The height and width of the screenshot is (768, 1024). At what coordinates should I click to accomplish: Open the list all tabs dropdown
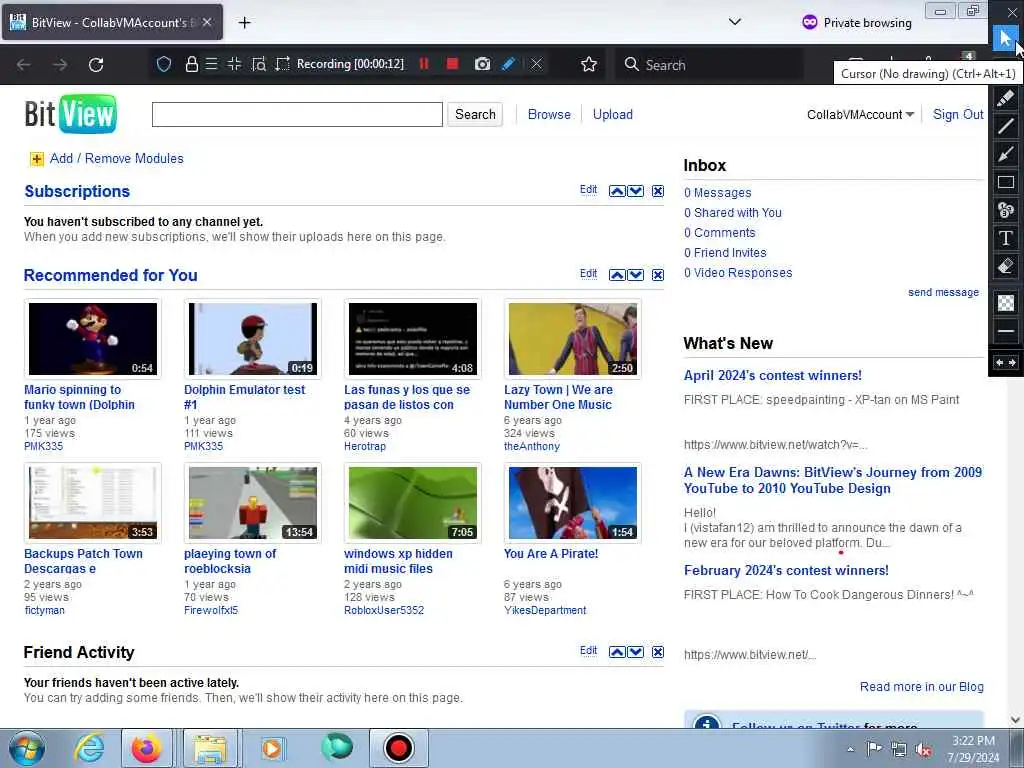[735, 22]
